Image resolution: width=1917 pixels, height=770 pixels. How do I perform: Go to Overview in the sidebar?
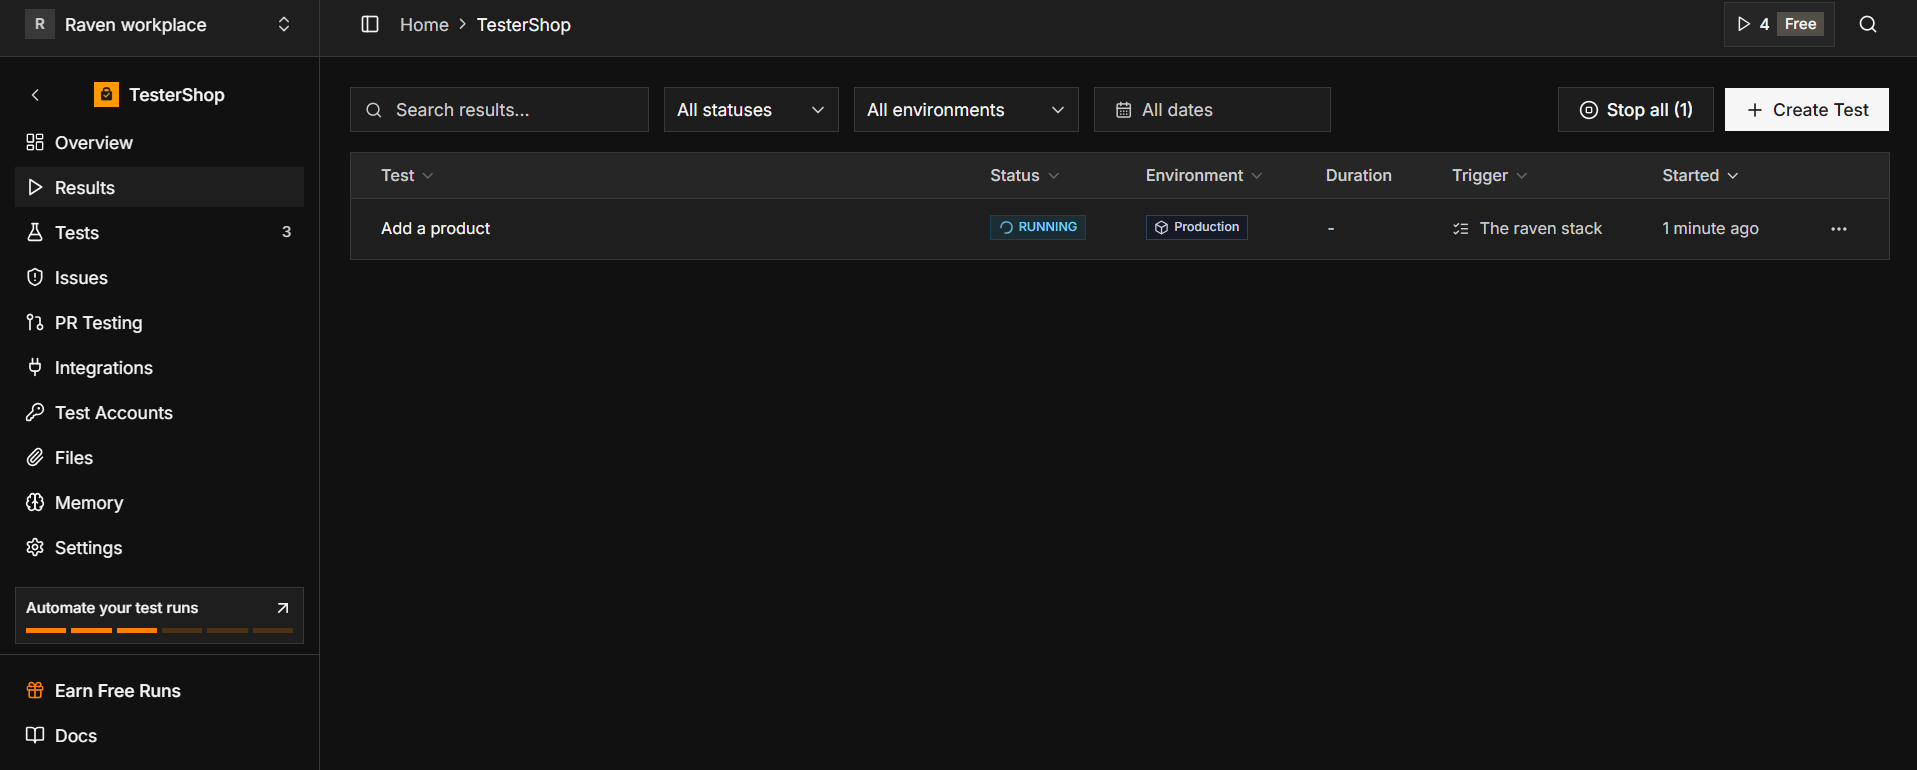[159, 143]
